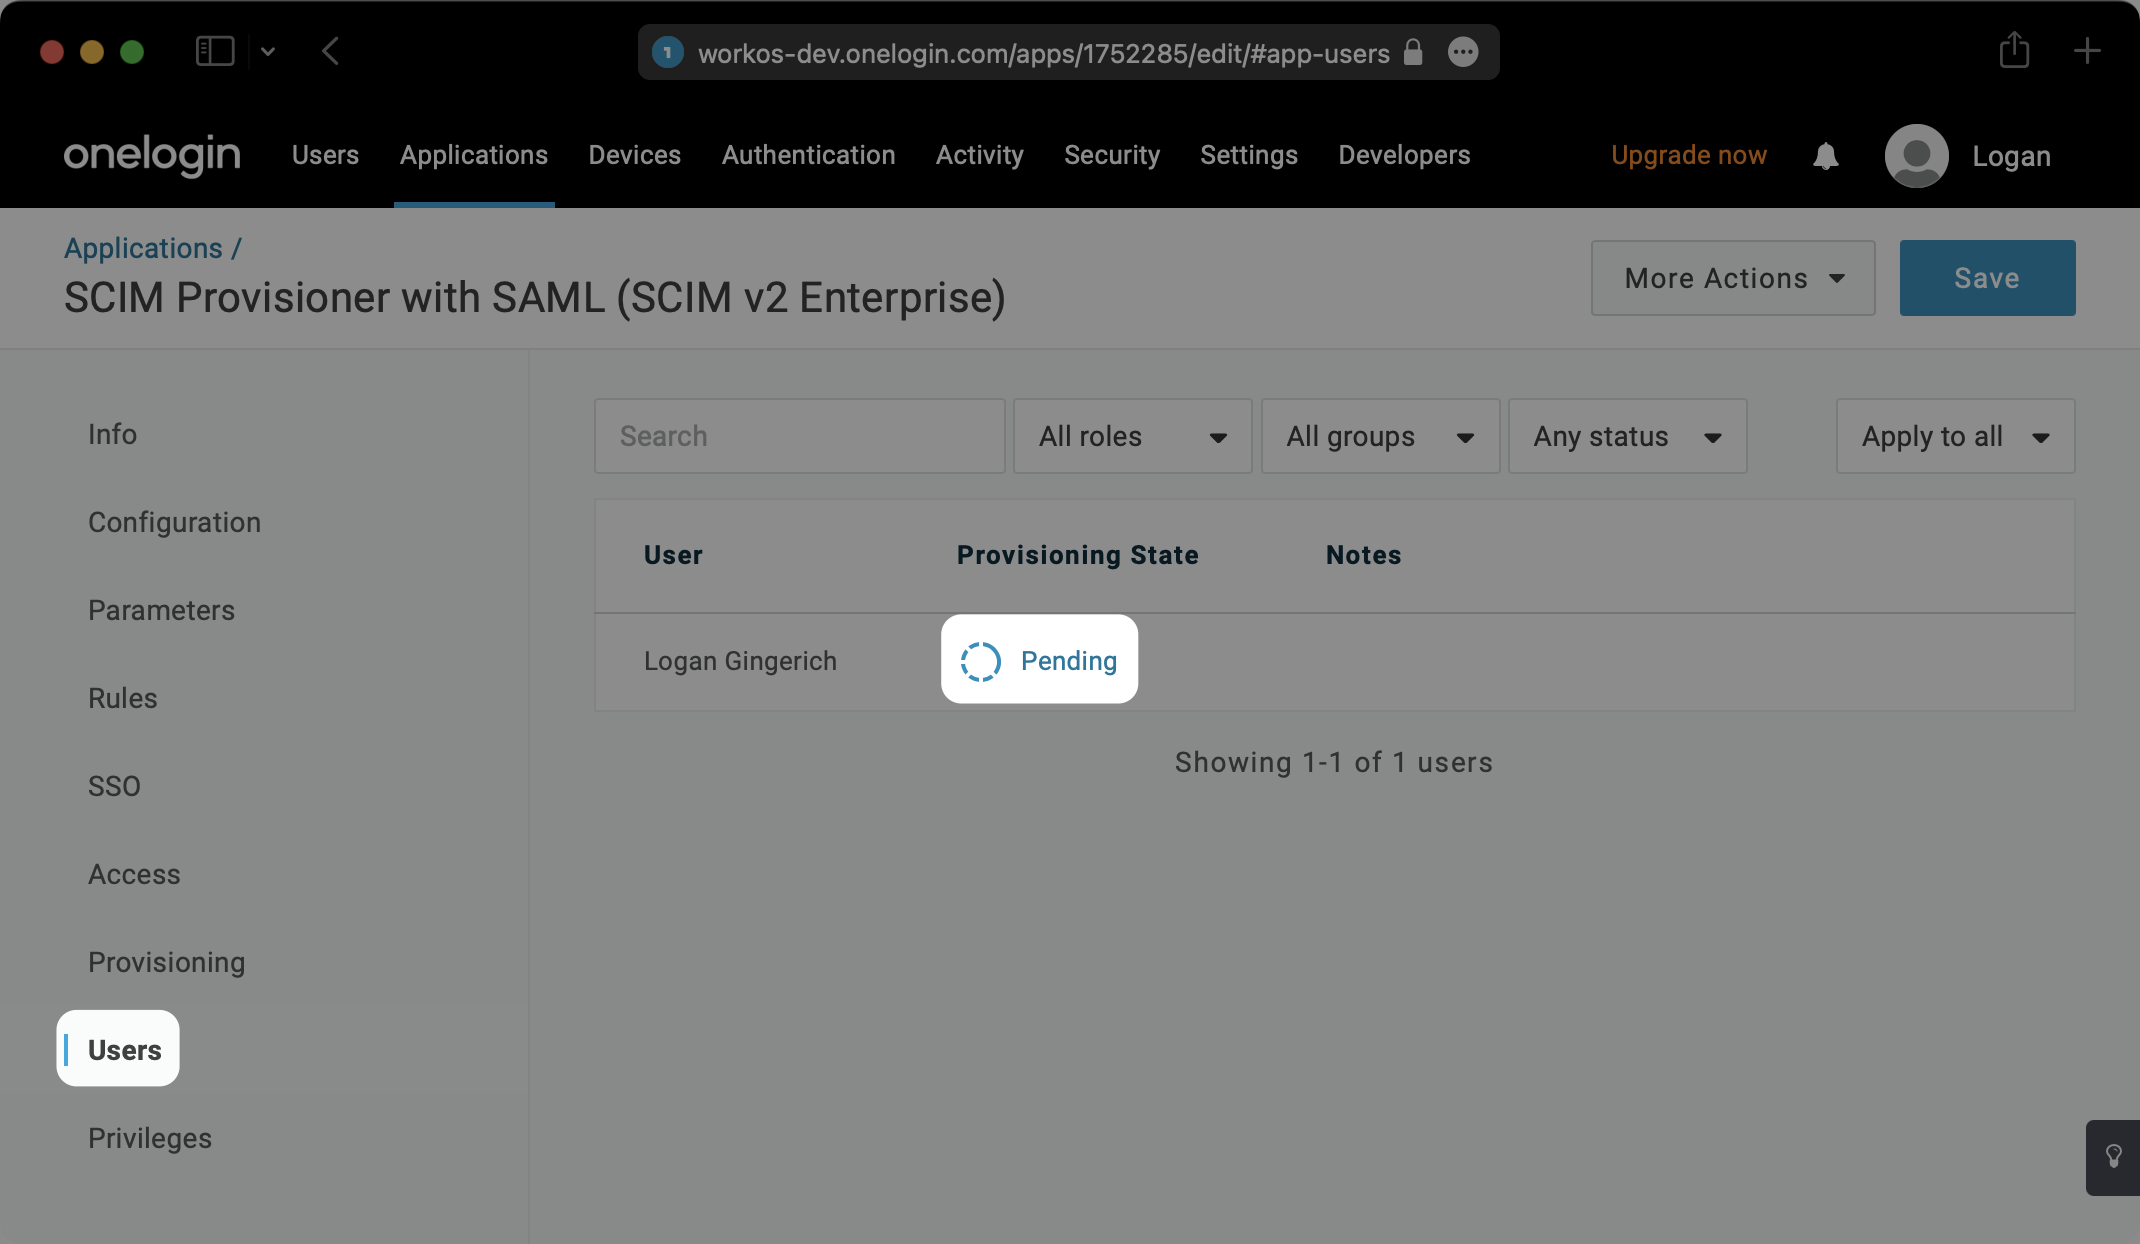Viewport: 2140px width, 1244px height.
Task: Click the Search field above the user table
Action: [799, 436]
